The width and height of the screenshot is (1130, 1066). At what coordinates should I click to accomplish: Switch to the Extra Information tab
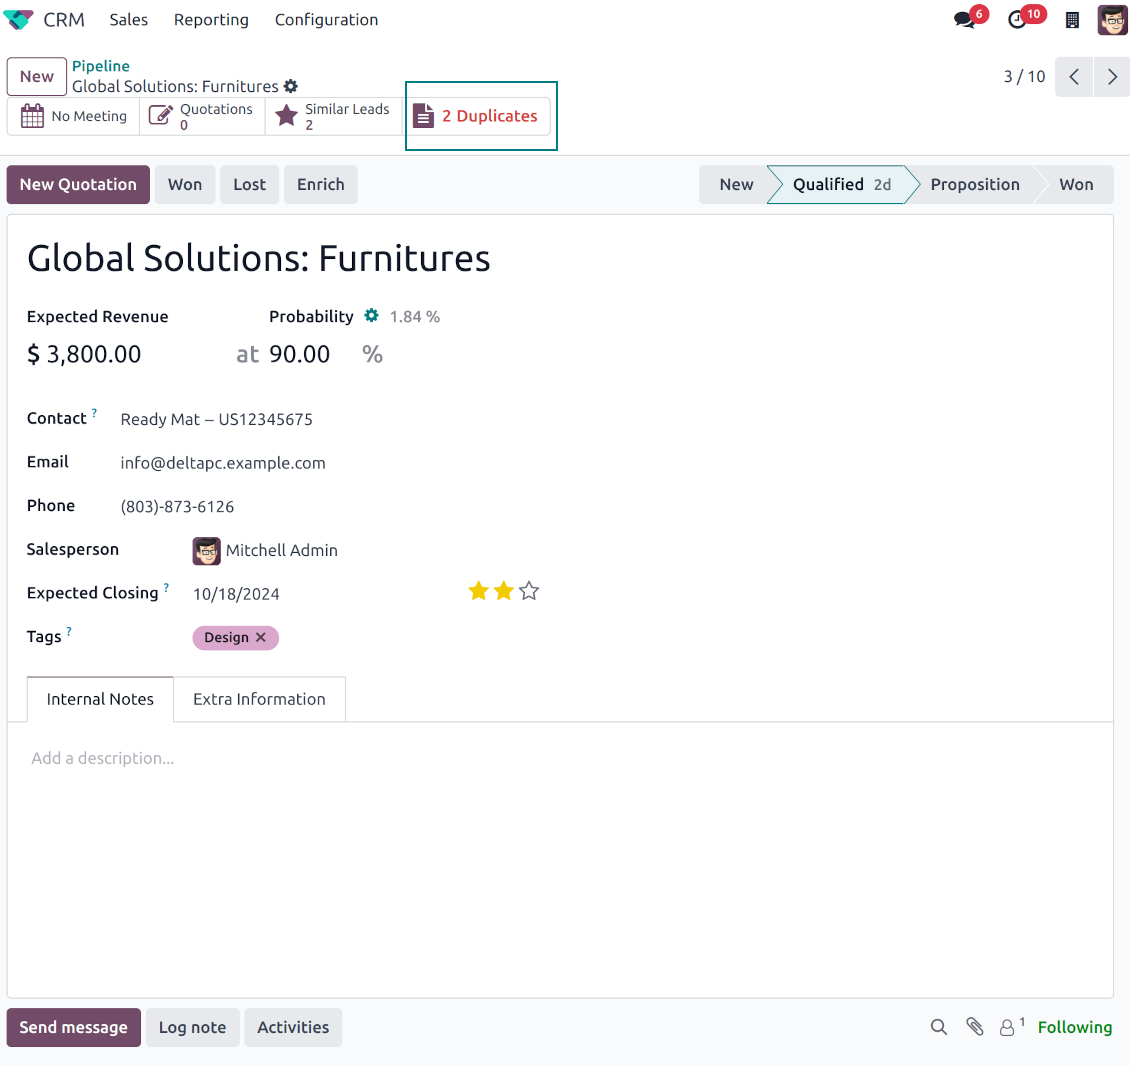tap(259, 699)
